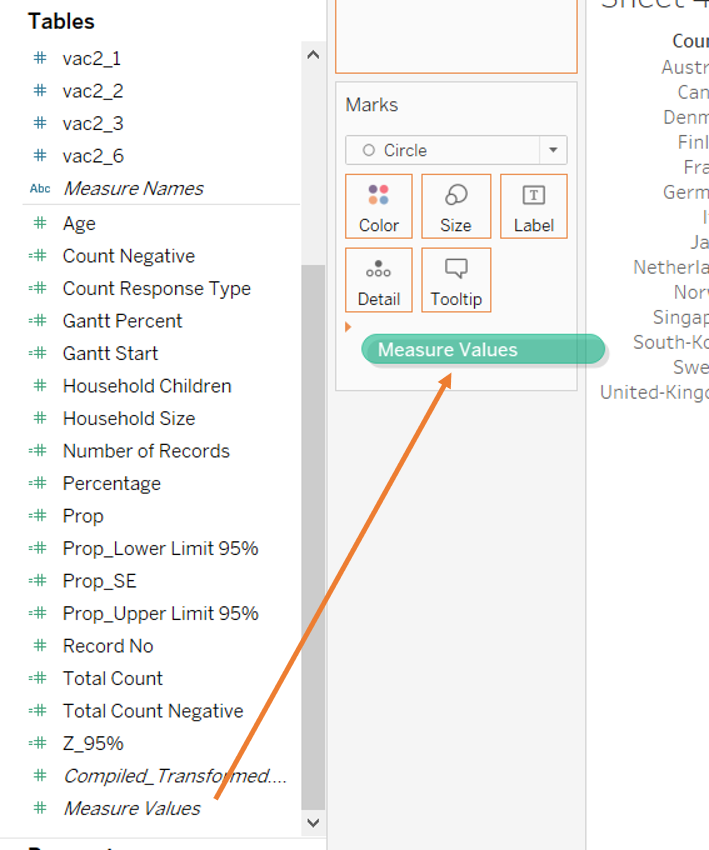Click the Abc icon beside Measure Names
The height and width of the screenshot is (850, 709).
[x=40, y=188]
